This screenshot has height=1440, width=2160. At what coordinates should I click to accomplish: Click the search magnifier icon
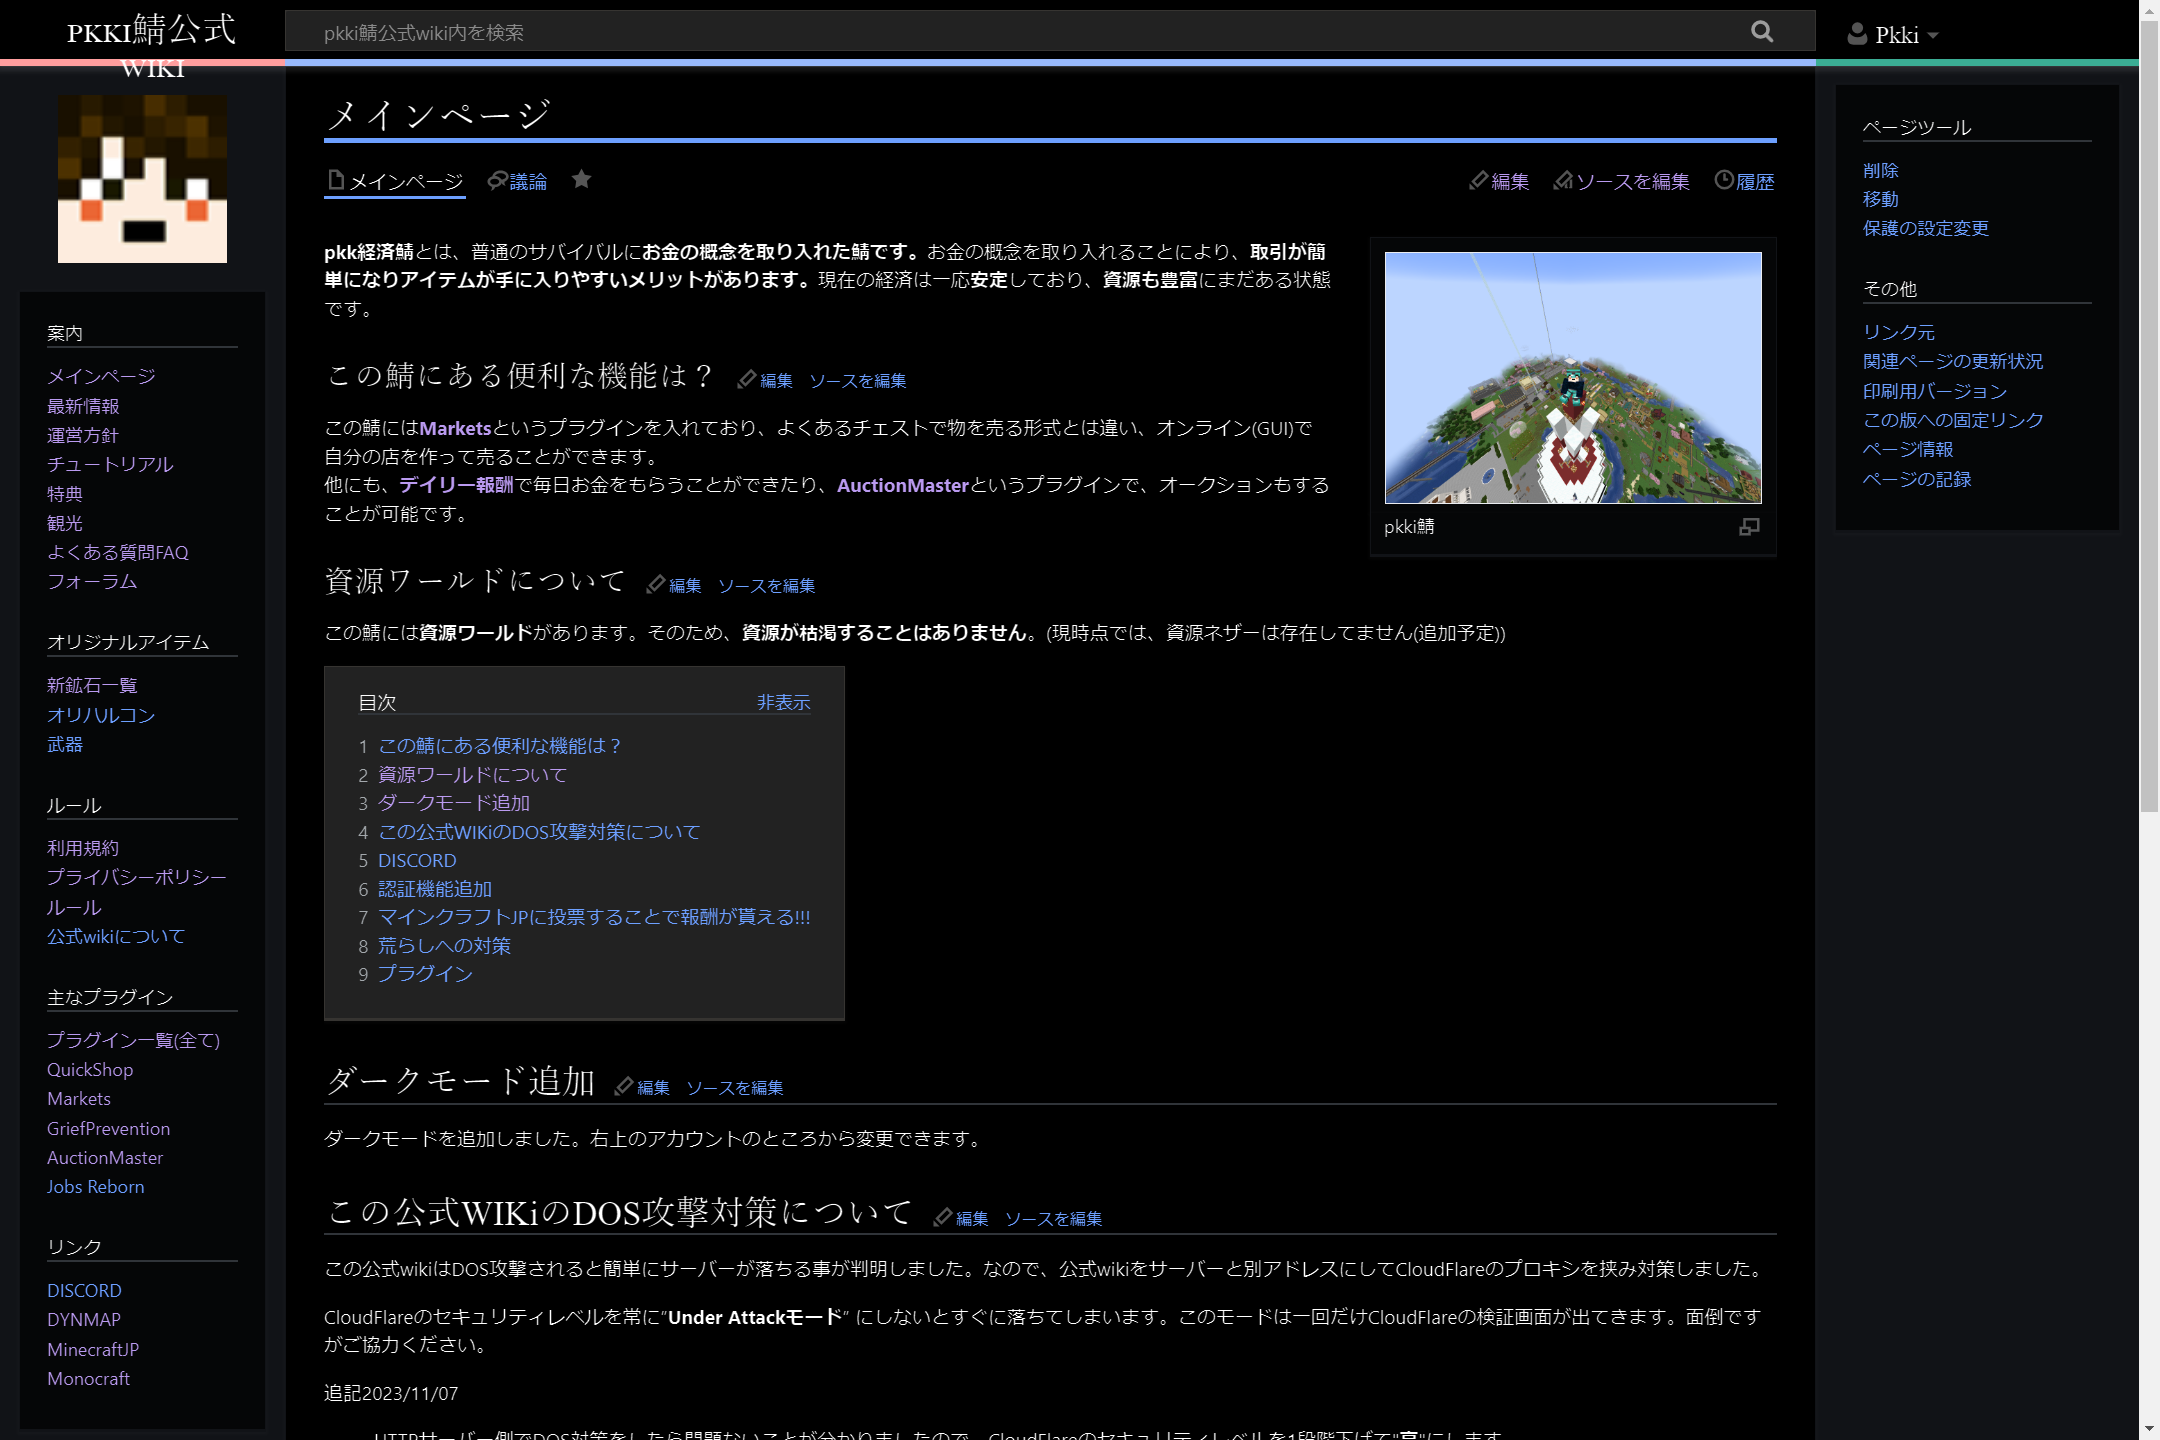coord(1762,32)
